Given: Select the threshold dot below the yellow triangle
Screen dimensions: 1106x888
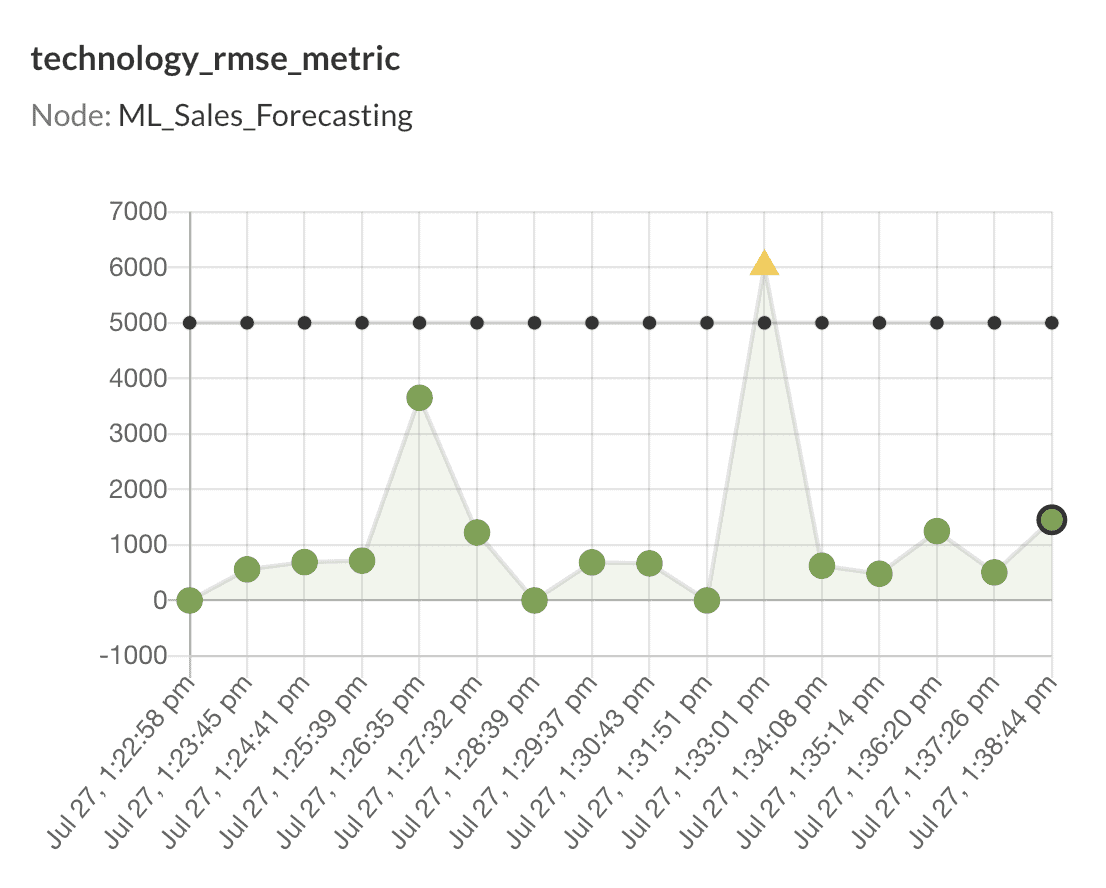Looking at the screenshot, I should coord(764,323).
